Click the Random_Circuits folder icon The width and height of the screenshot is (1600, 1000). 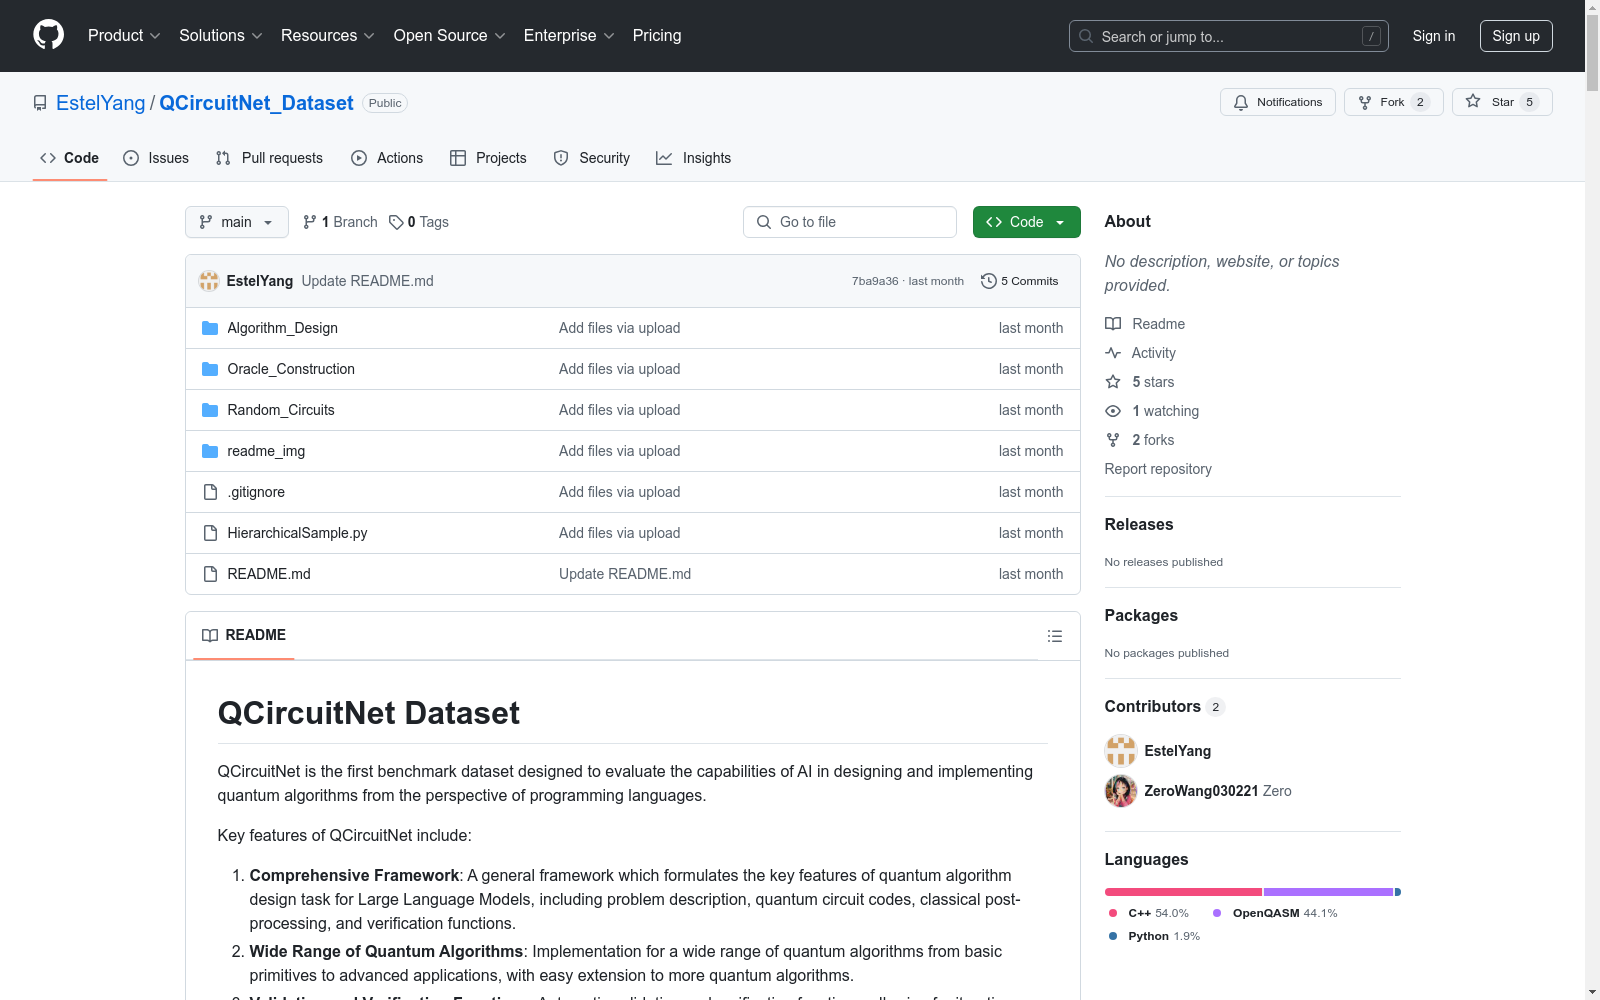pyautogui.click(x=210, y=410)
